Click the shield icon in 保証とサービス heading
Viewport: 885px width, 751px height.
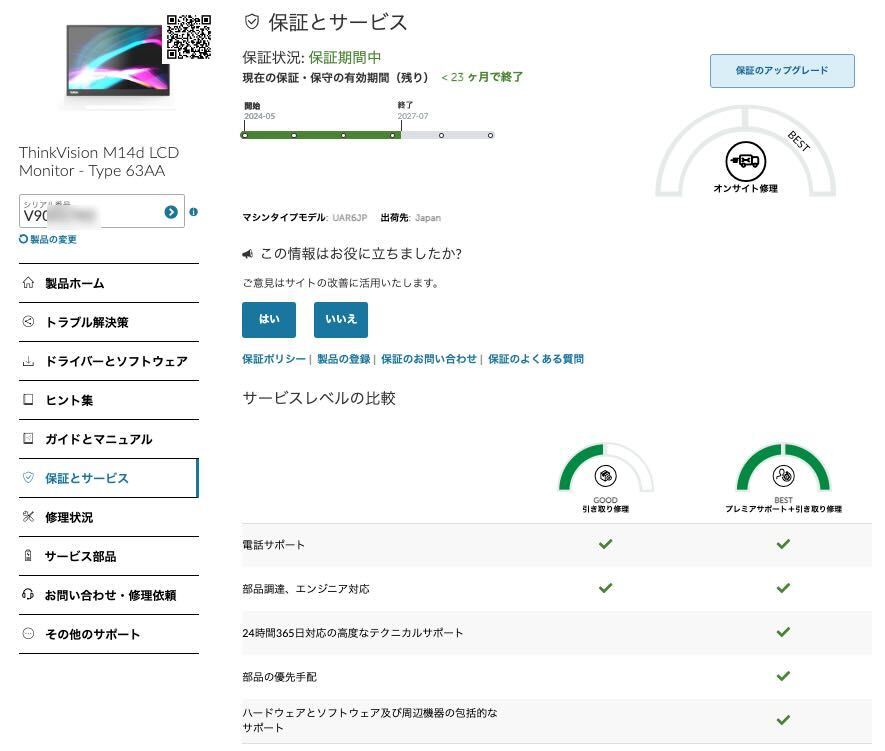coord(252,22)
